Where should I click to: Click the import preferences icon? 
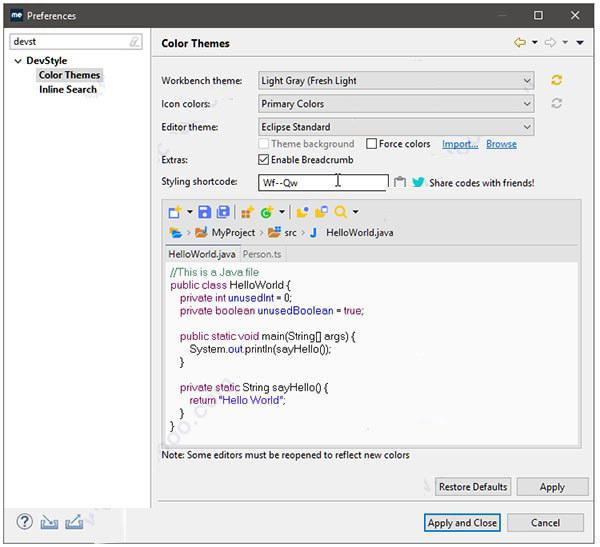point(49,522)
